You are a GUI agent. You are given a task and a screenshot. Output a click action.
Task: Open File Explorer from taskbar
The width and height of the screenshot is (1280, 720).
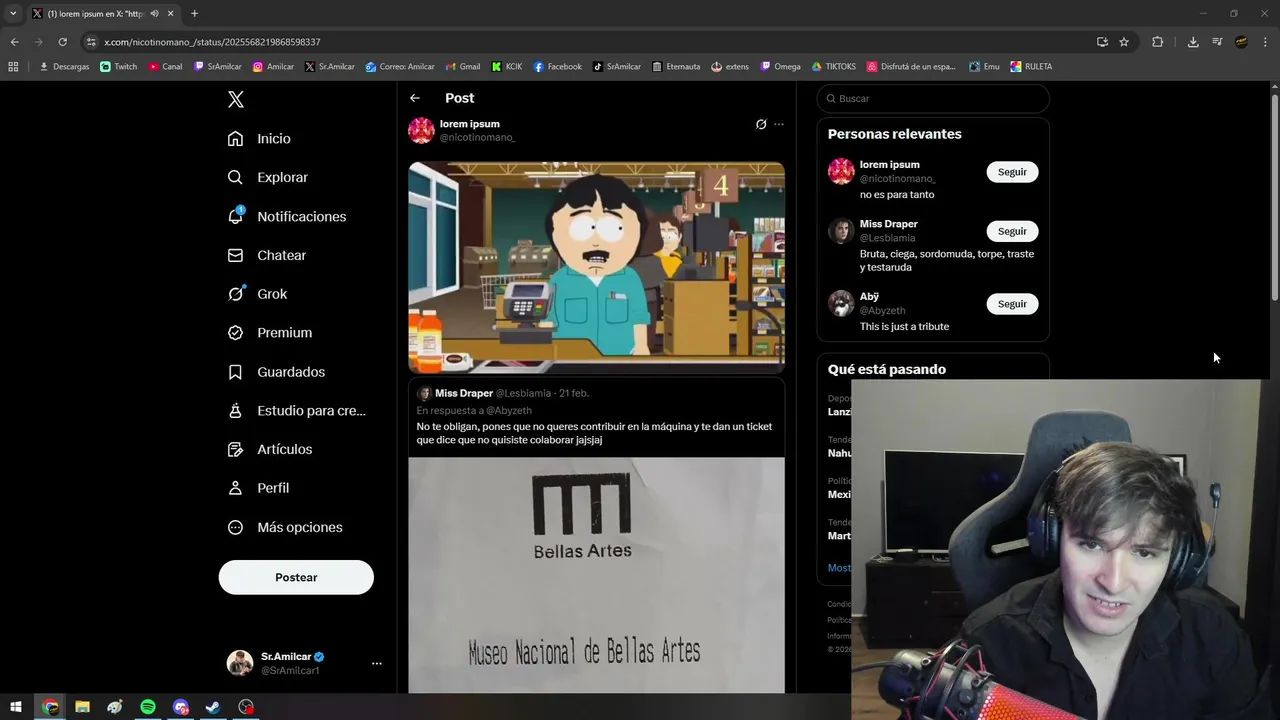[x=82, y=707]
